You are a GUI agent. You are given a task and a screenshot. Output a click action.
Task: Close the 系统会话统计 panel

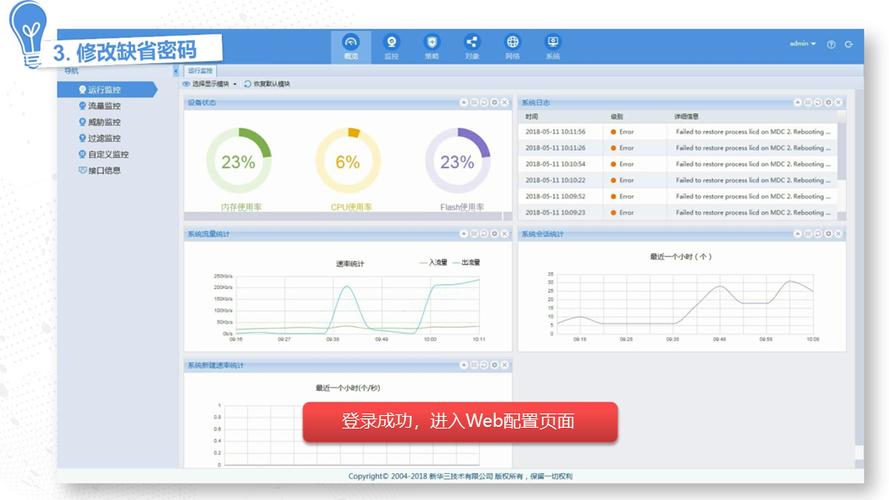pos(839,234)
